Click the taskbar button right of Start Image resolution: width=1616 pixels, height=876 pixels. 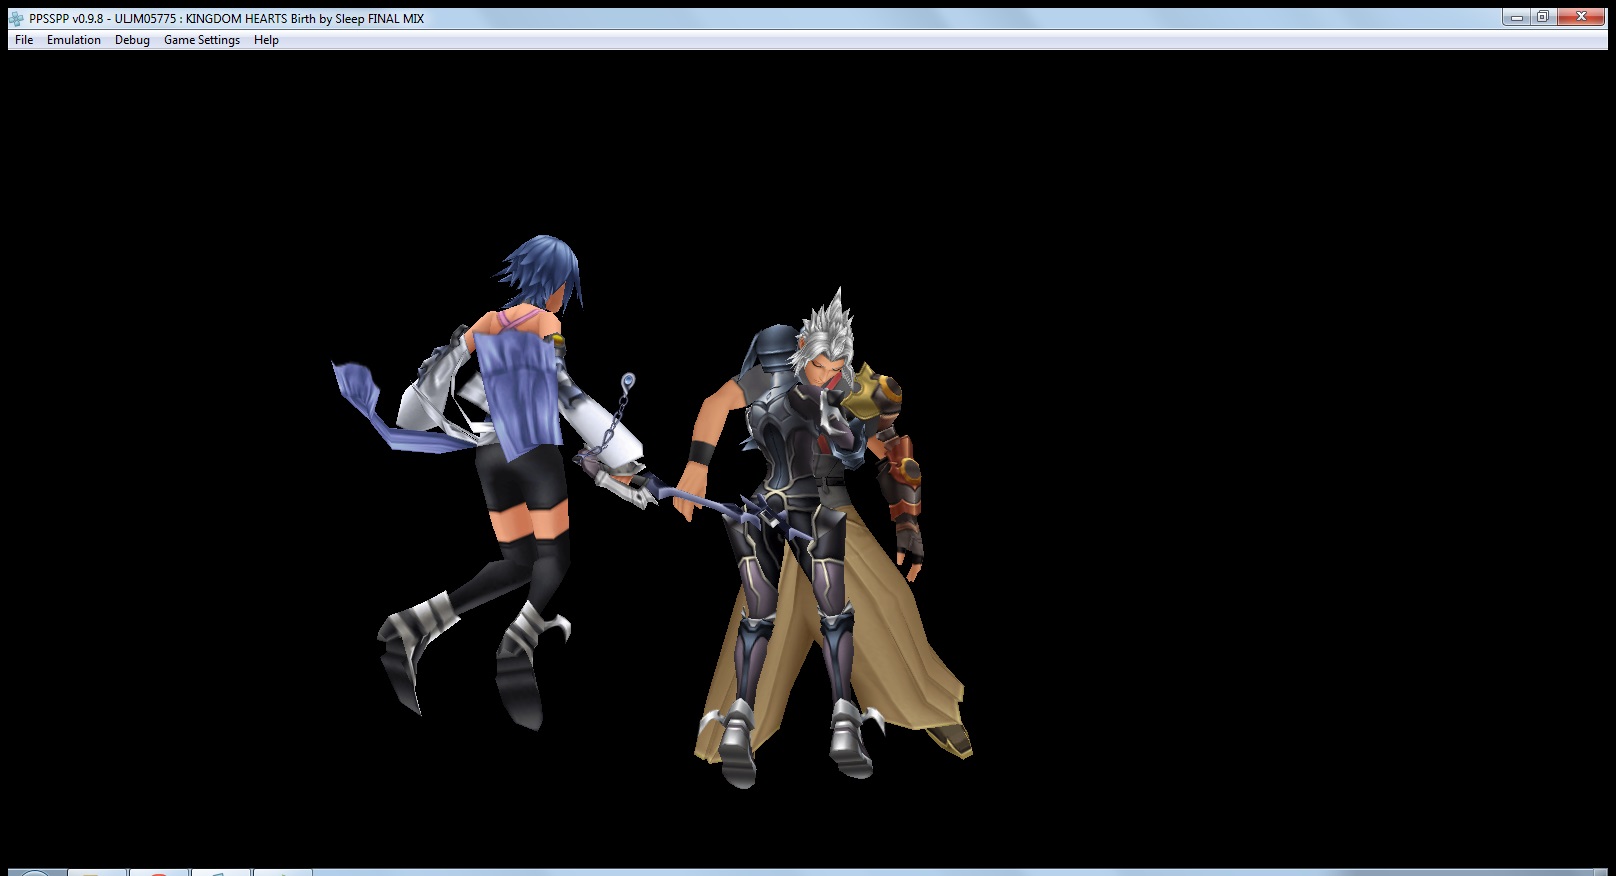click(97, 873)
